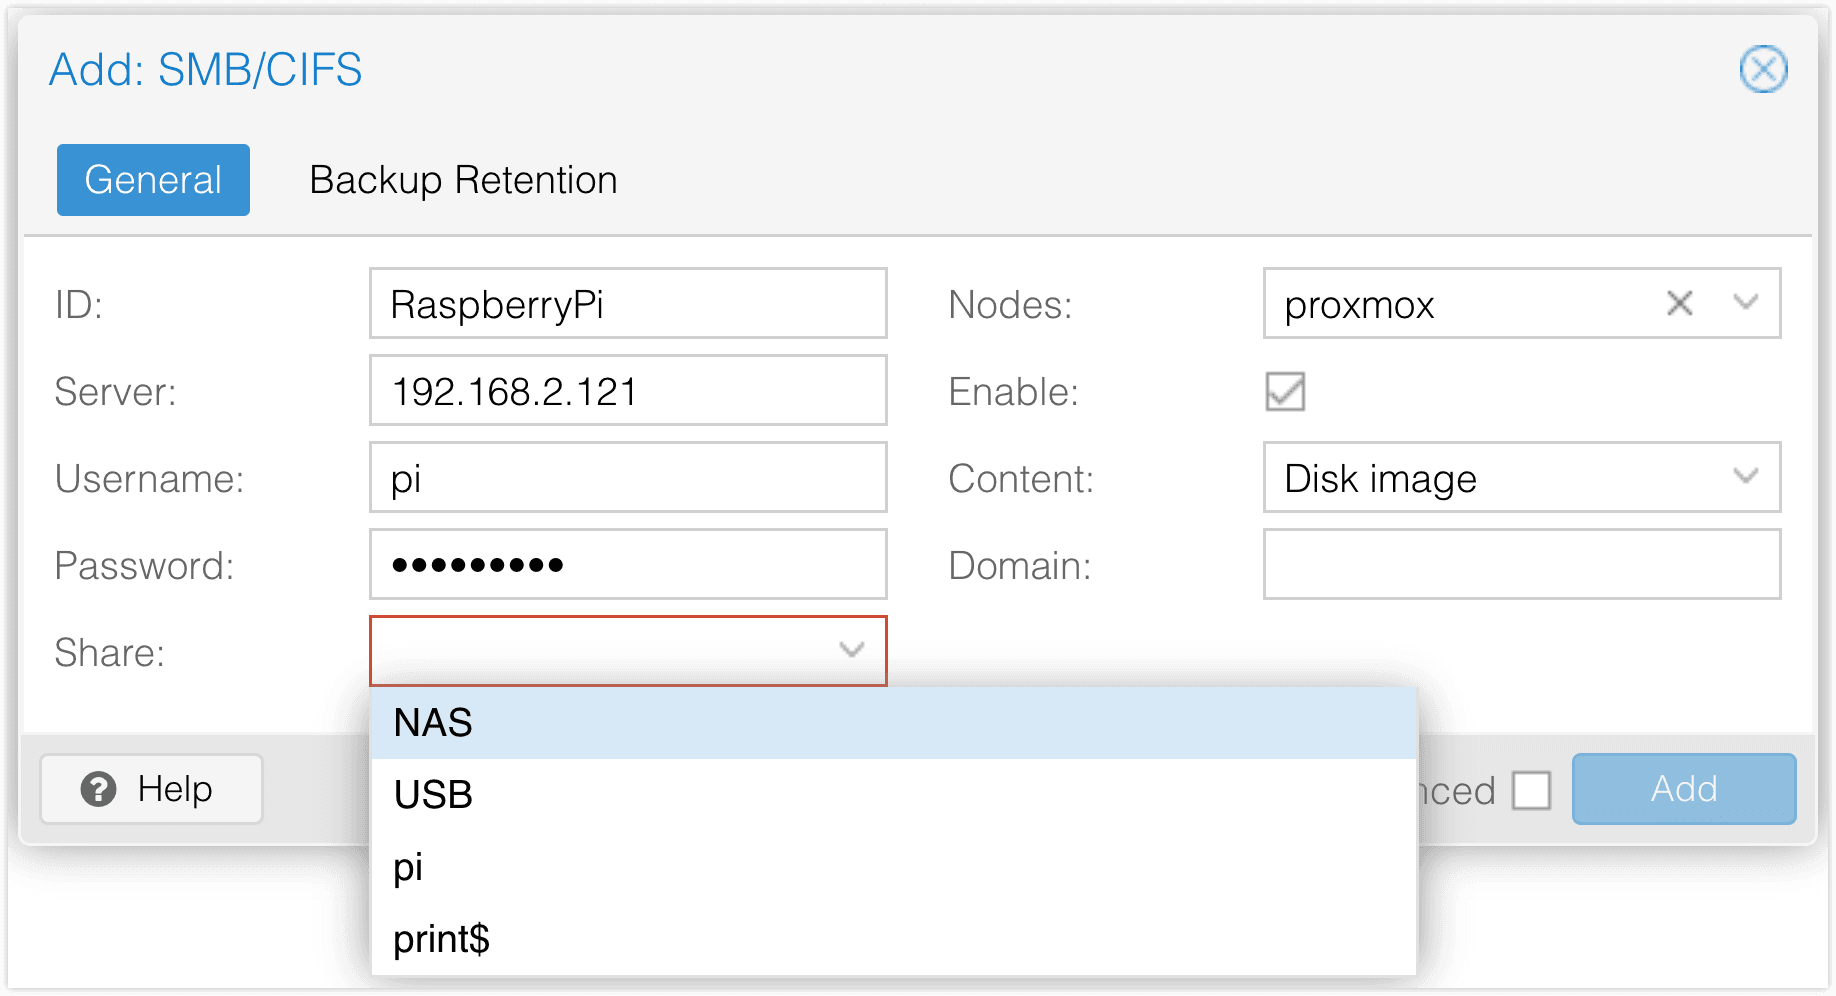This screenshot has height=996, width=1836.
Task: Open the Content dropdown
Action: click(x=1521, y=478)
